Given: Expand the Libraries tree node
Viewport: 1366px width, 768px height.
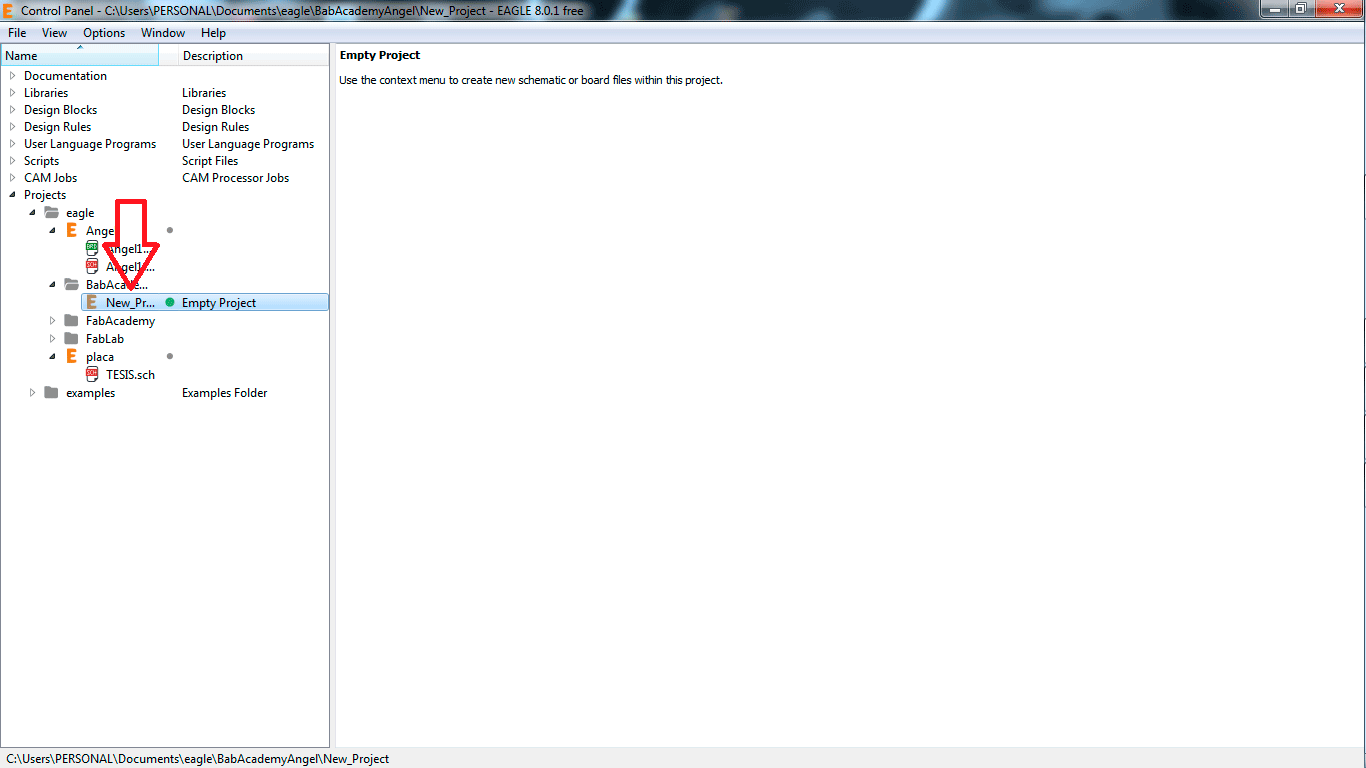Looking at the screenshot, I should coord(12,93).
